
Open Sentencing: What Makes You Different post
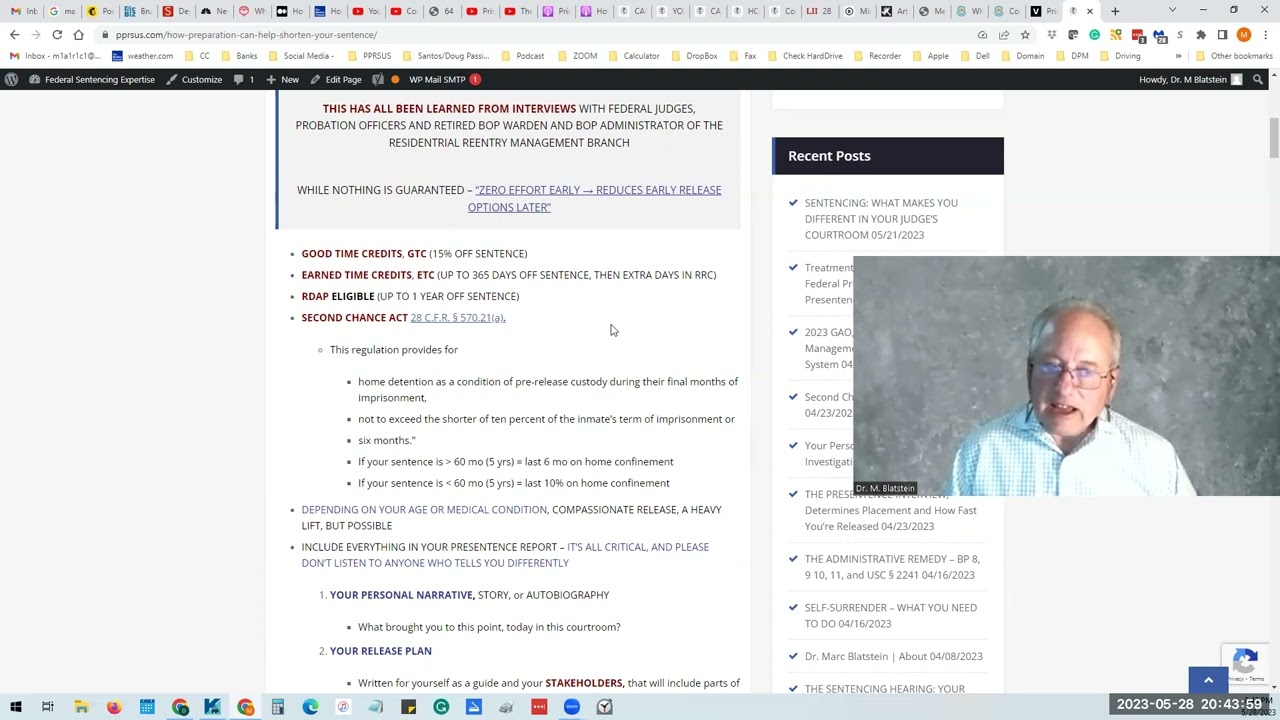(x=881, y=219)
